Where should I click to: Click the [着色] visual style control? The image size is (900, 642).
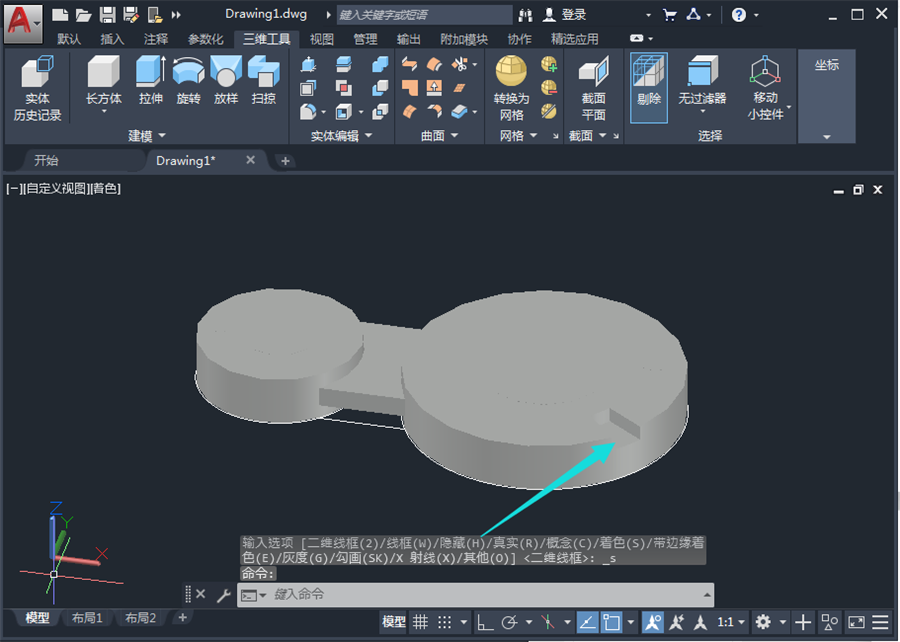pos(105,189)
